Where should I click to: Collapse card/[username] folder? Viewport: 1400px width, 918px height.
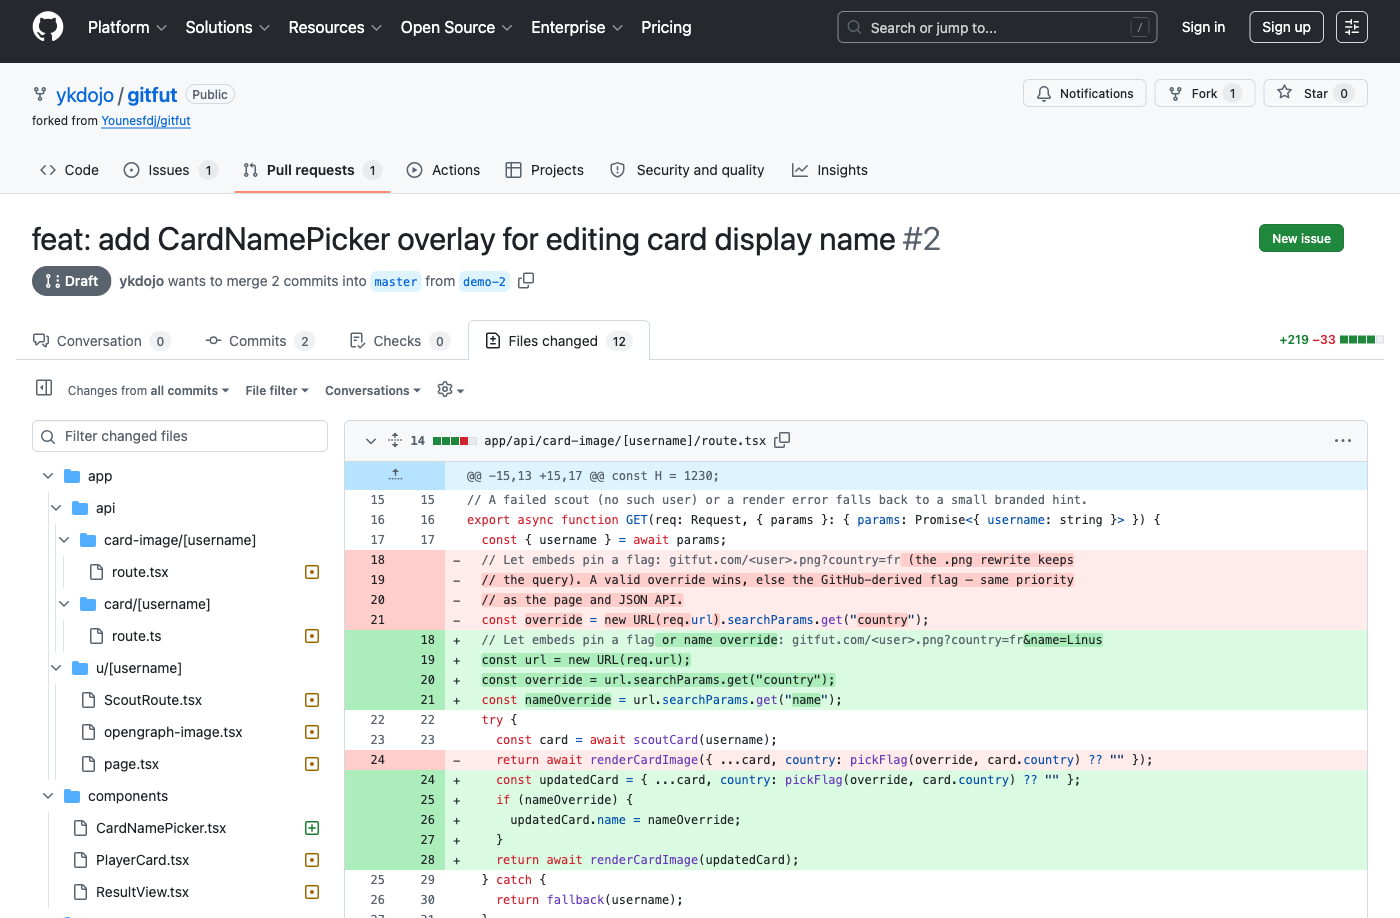(x=64, y=604)
